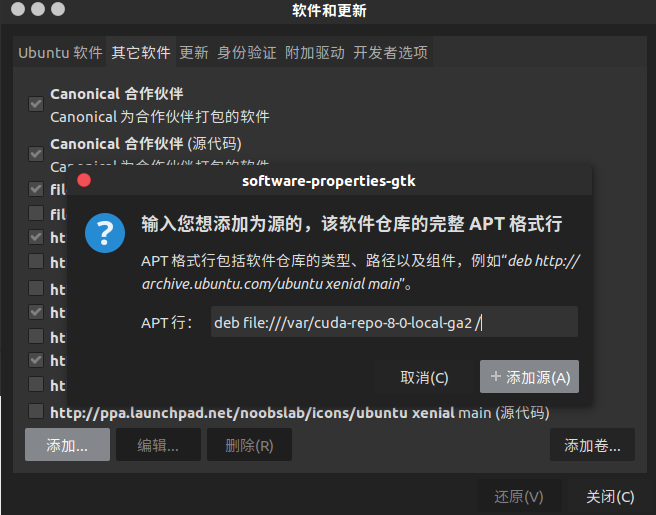Image resolution: width=656 pixels, height=515 pixels.
Task: Click the blue question mark dialog icon
Action: 105,233
